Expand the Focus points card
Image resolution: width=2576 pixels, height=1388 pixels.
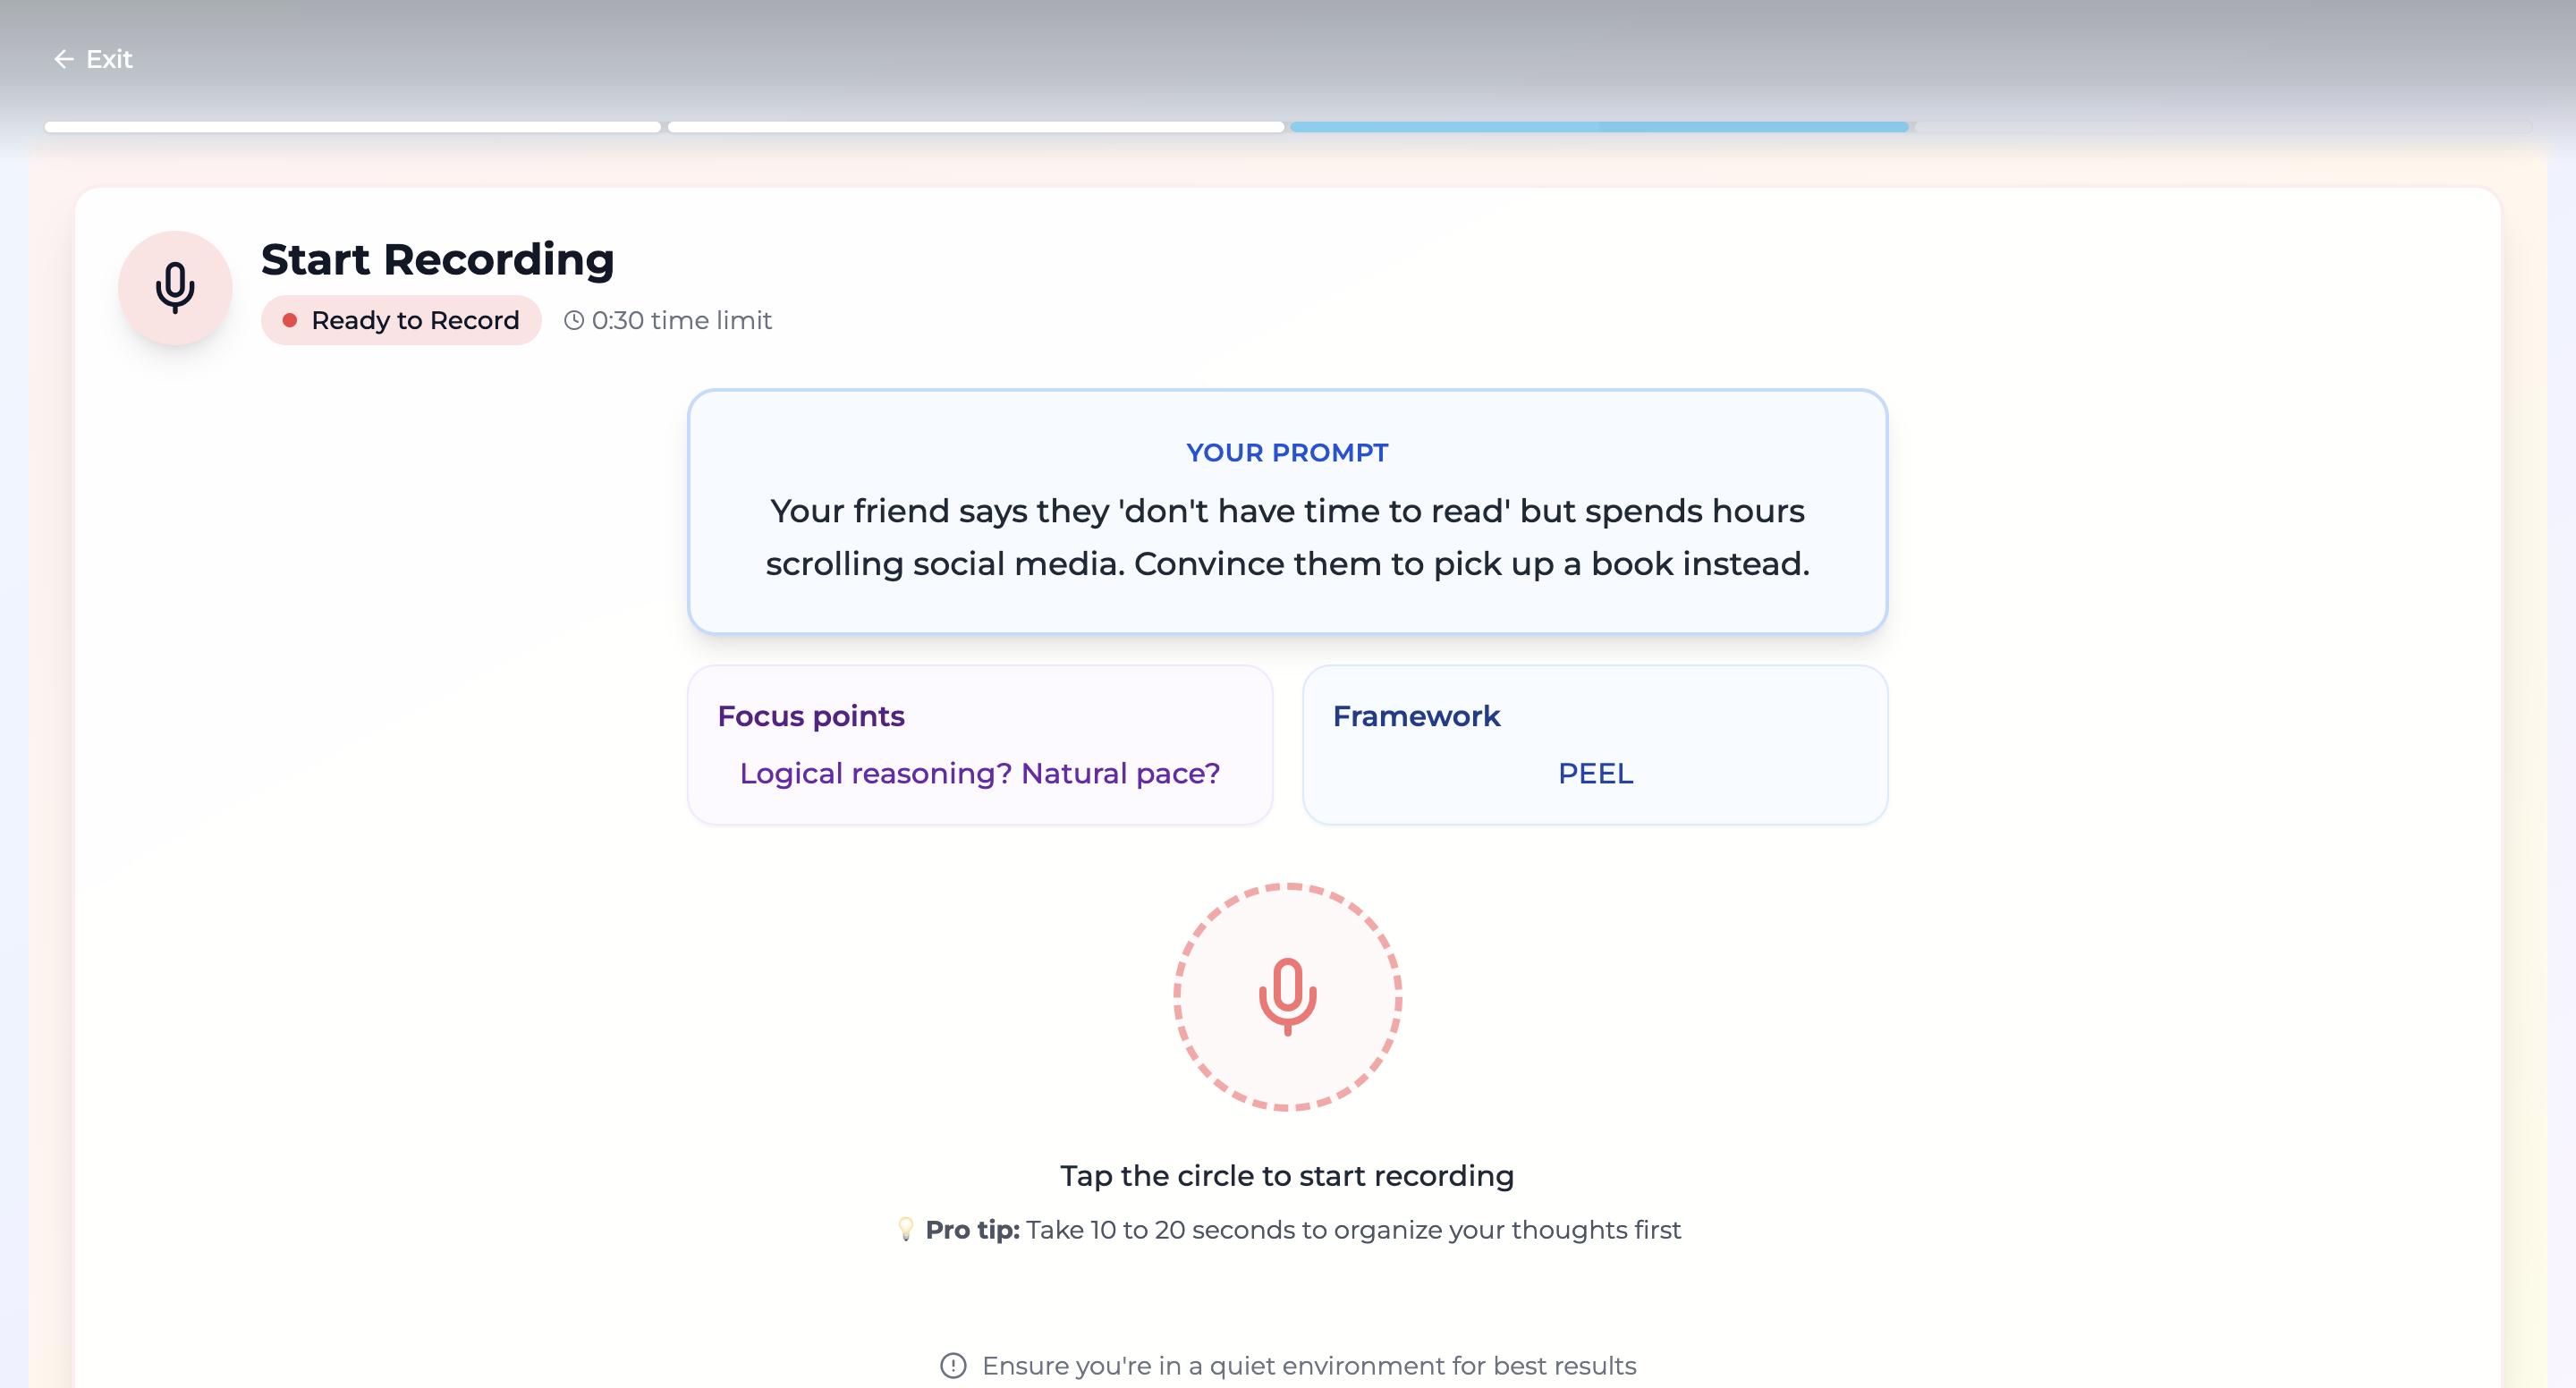tap(979, 744)
